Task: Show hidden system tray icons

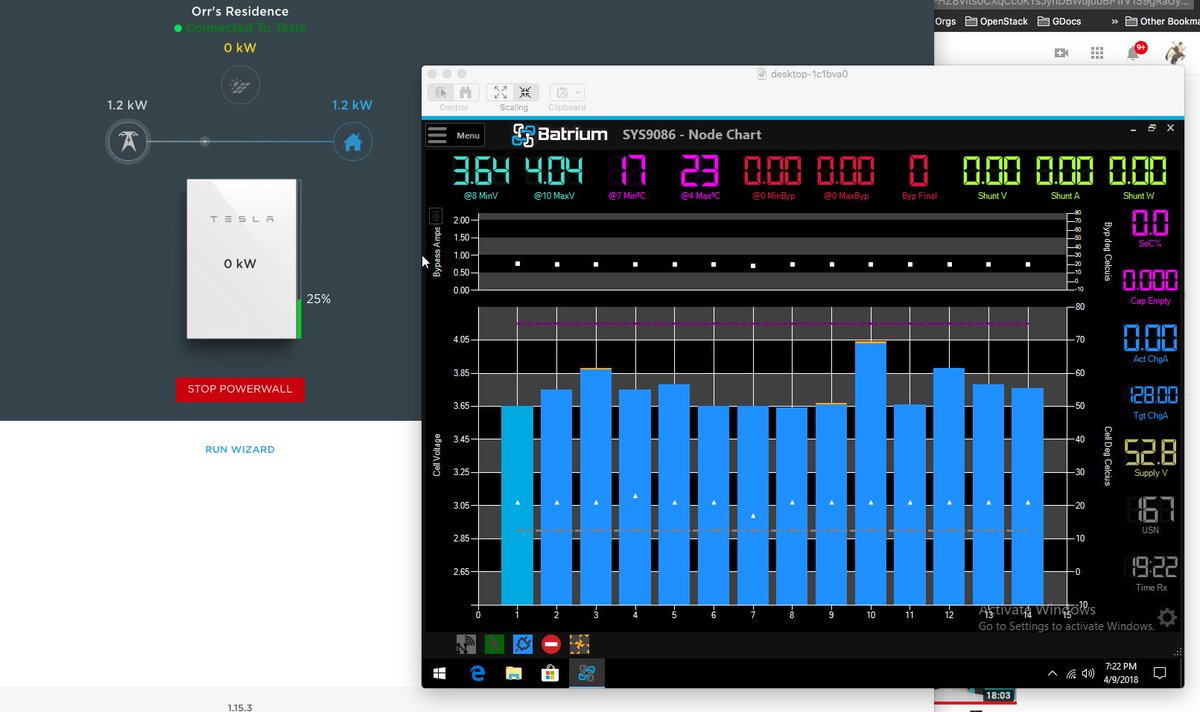Action: [x=1052, y=674]
